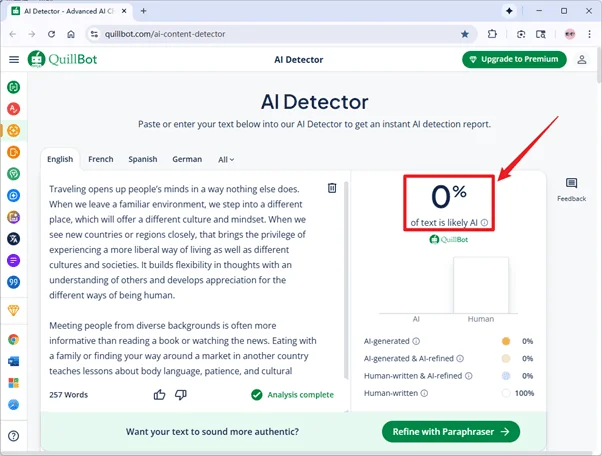Open the Paraphraser tool in sidebar
The width and height of the screenshot is (602, 456).
coord(13,87)
